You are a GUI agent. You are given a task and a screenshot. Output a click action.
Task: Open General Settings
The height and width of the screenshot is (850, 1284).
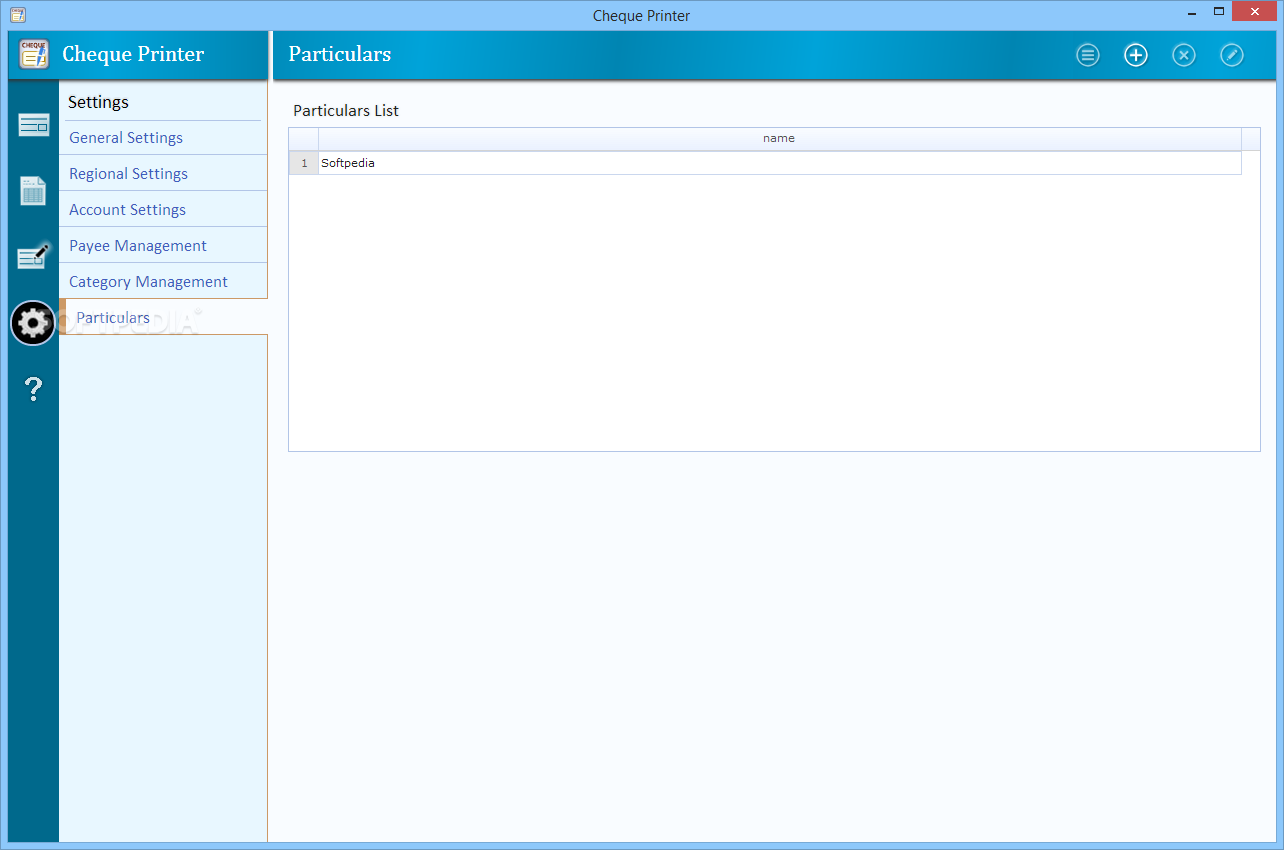(x=163, y=138)
